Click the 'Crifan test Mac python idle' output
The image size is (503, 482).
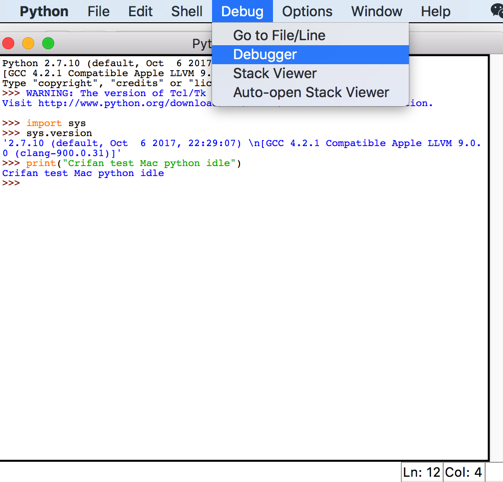click(x=83, y=173)
